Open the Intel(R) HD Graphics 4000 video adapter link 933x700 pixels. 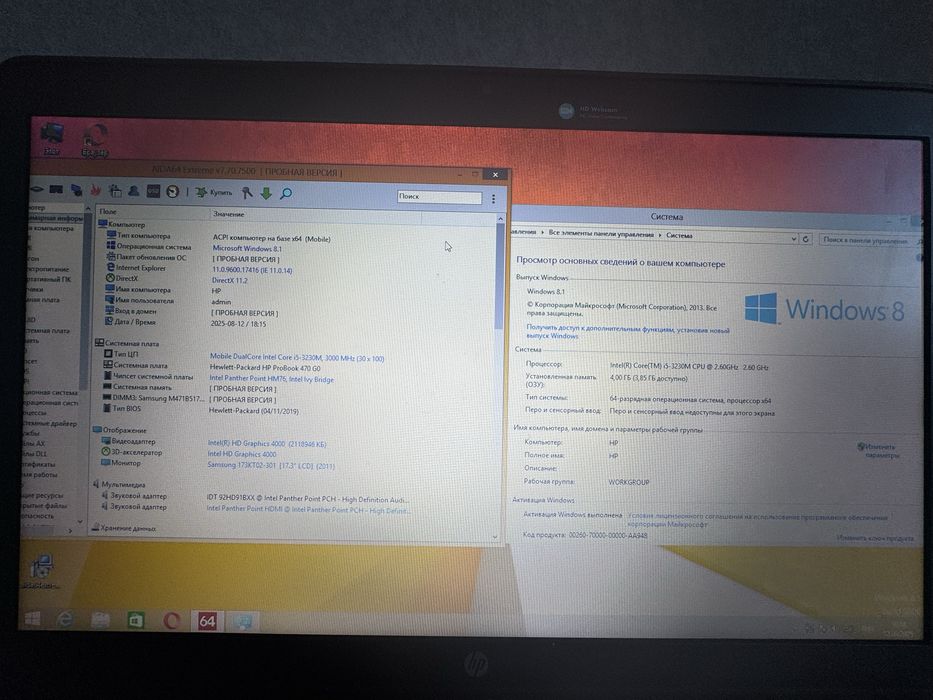pyautogui.click(x=267, y=443)
